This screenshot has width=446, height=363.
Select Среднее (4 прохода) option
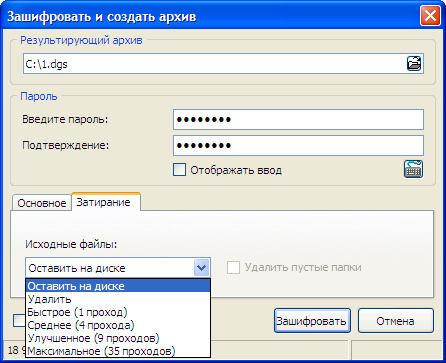pyautogui.click(x=118, y=325)
